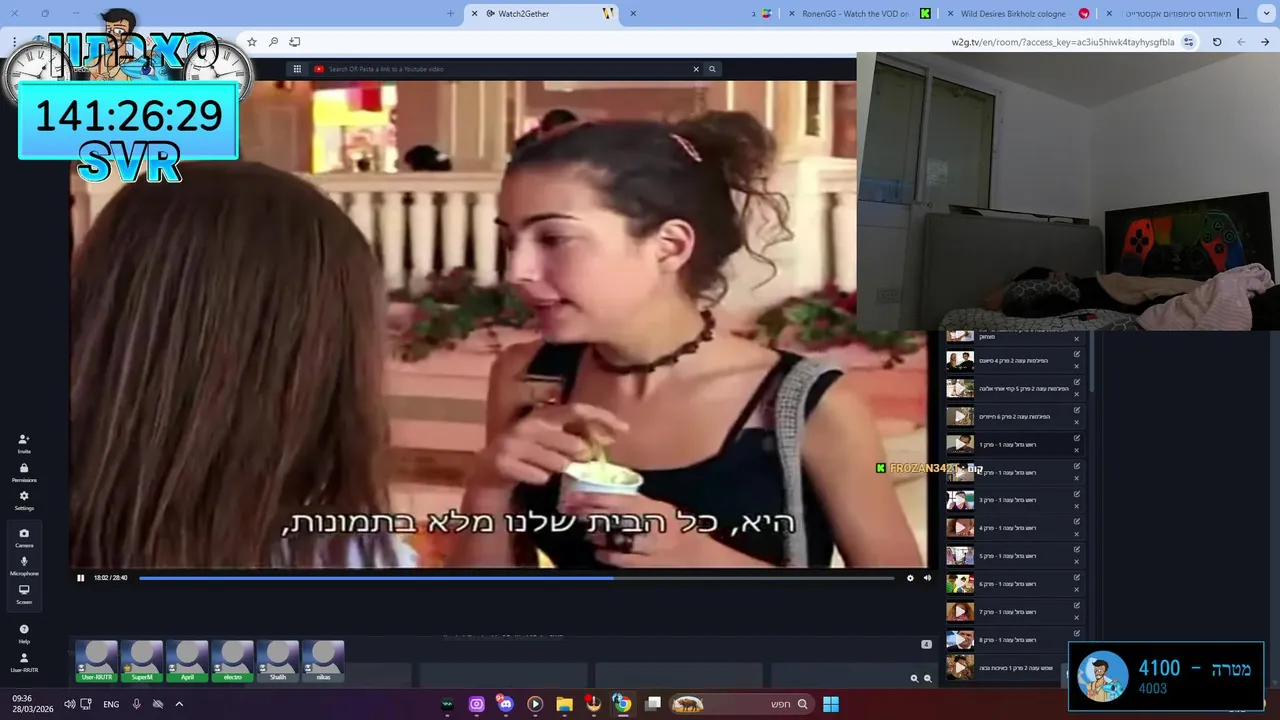
Task: Switch to the Wild Desires Birkholz cologne tab
Action: pyautogui.click(x=1020, y=14)
